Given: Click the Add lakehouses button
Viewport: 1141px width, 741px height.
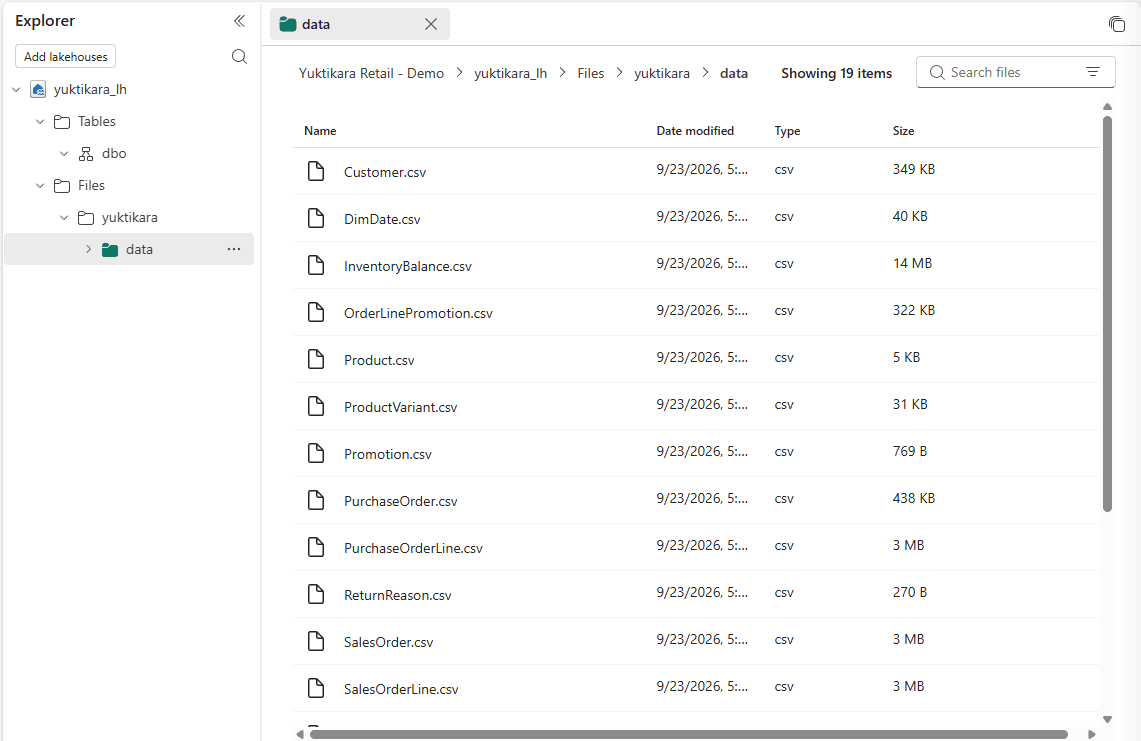Looking at the screenshot, I should pos(65,57).
